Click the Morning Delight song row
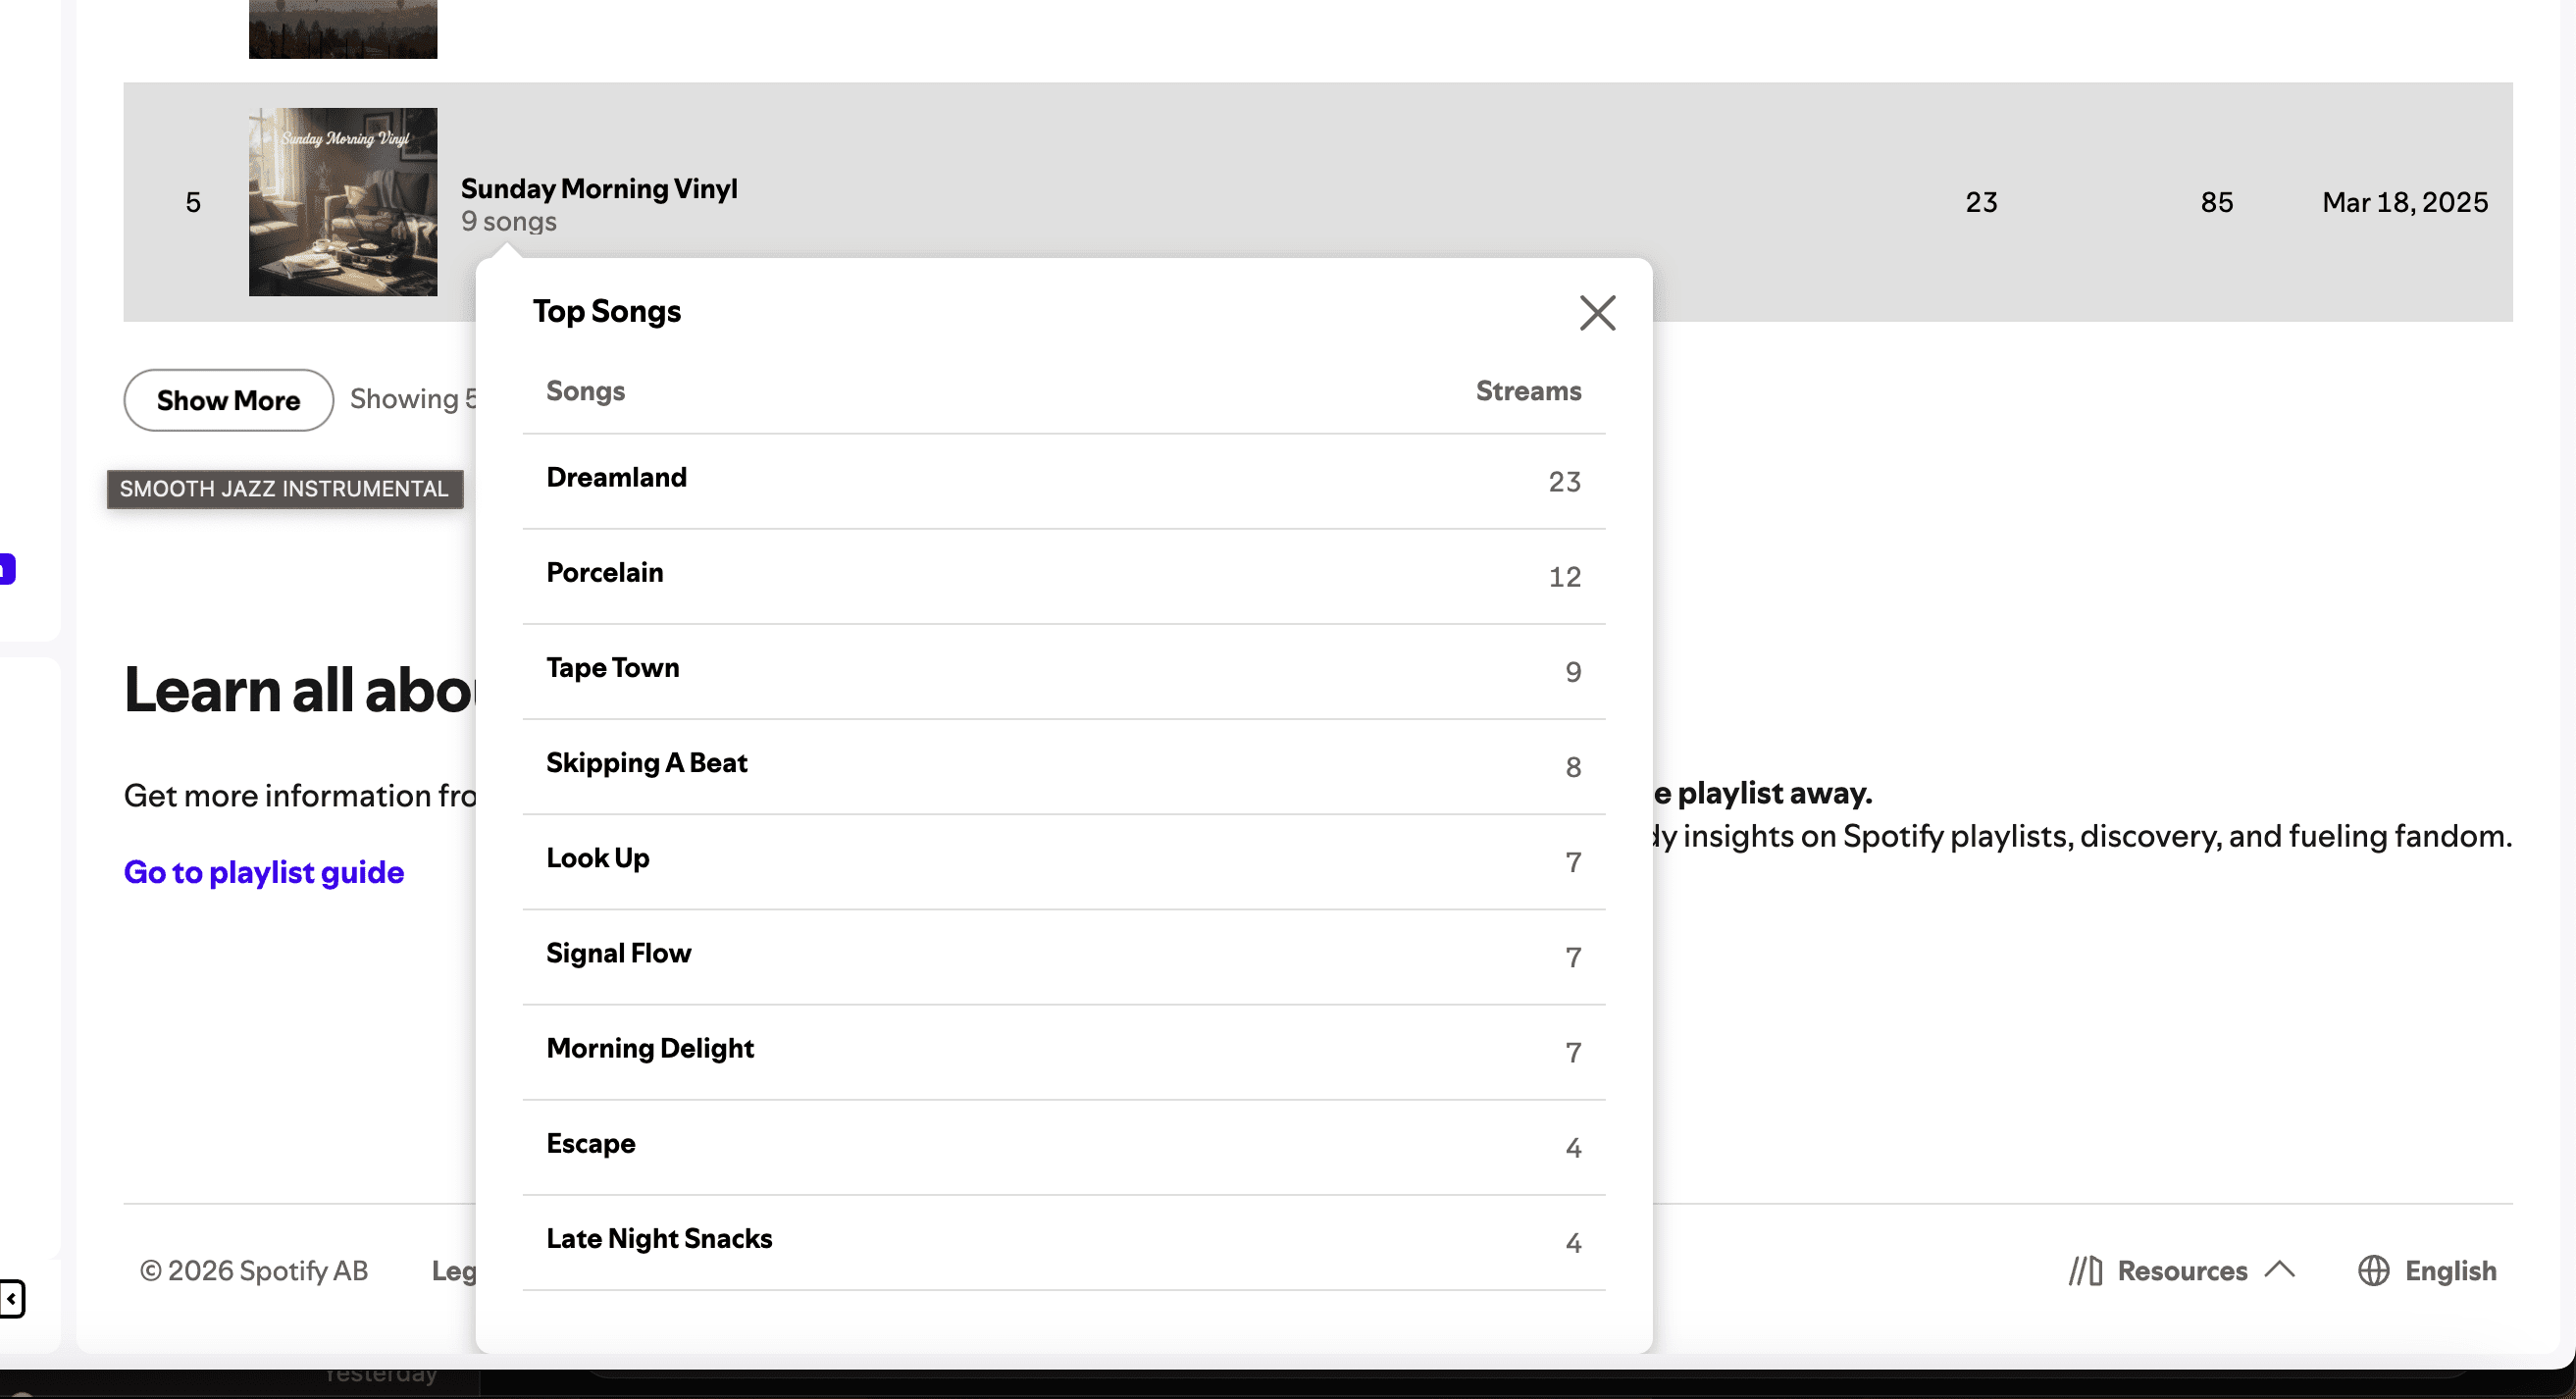 pyautogui.click(x=649, y=1049)
